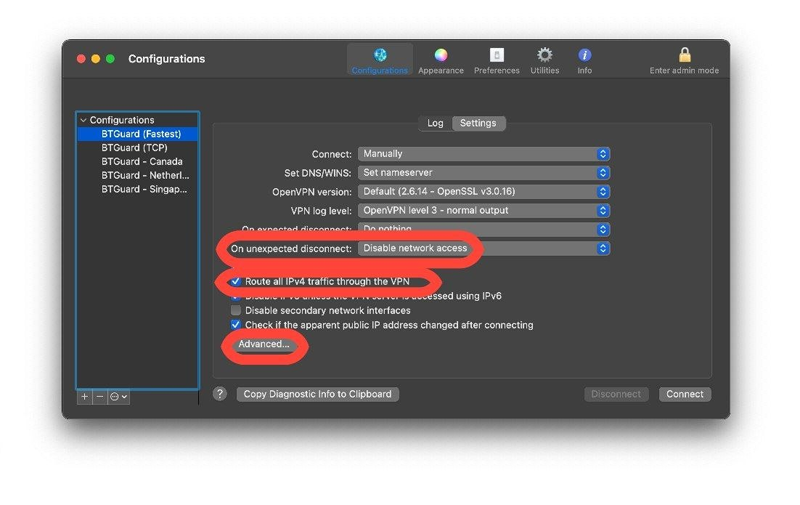The width and height of the screenshot is (800, 505).
Task: Toggle Check if apparent public IP changed
Action: 236,325
